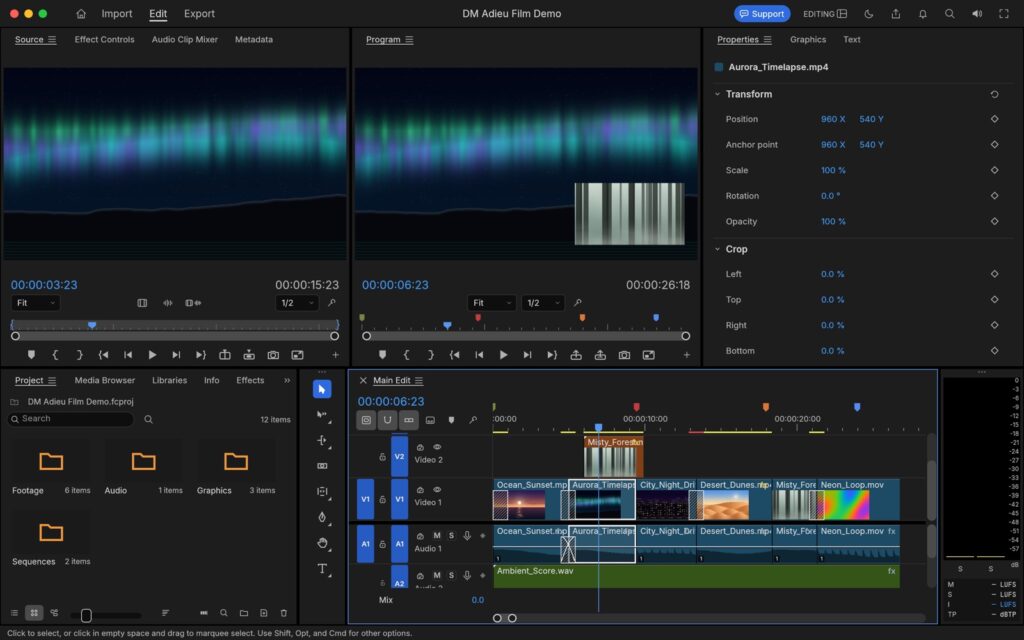Switch Project panel to list view
The image size is (1024, 640).
(x=14, y=613)
